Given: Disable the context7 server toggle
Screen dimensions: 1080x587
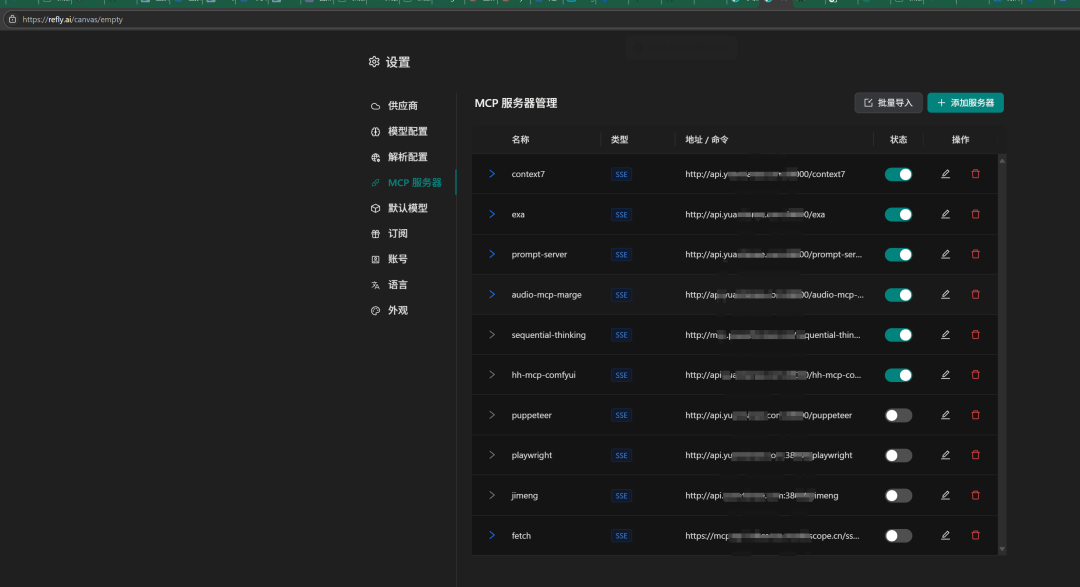Looking at the screenshot, I should pos(898,174).
